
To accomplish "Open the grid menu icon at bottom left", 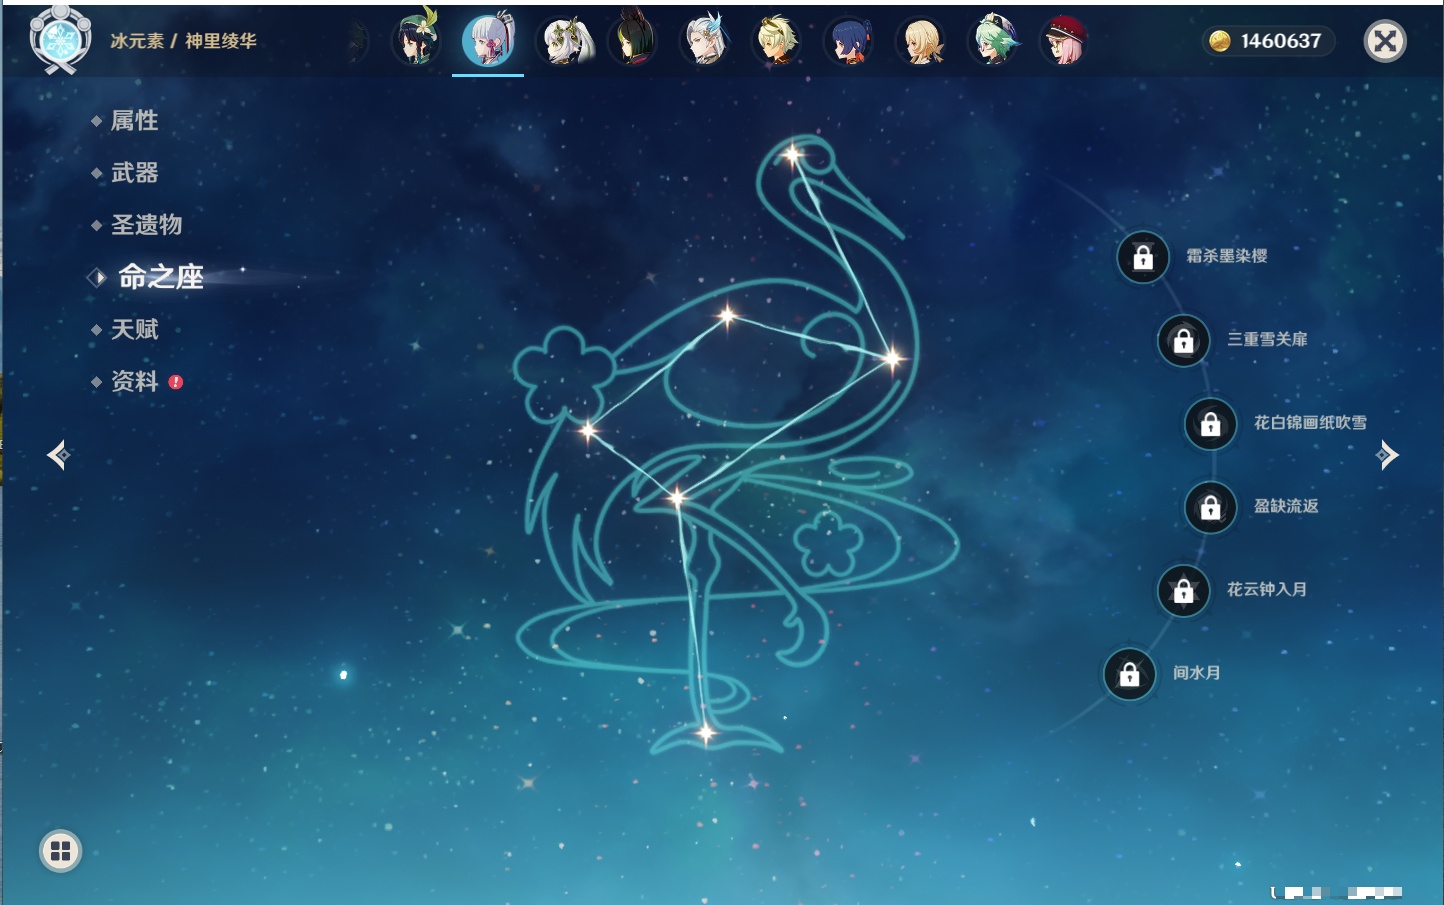I will click(60, 851).
